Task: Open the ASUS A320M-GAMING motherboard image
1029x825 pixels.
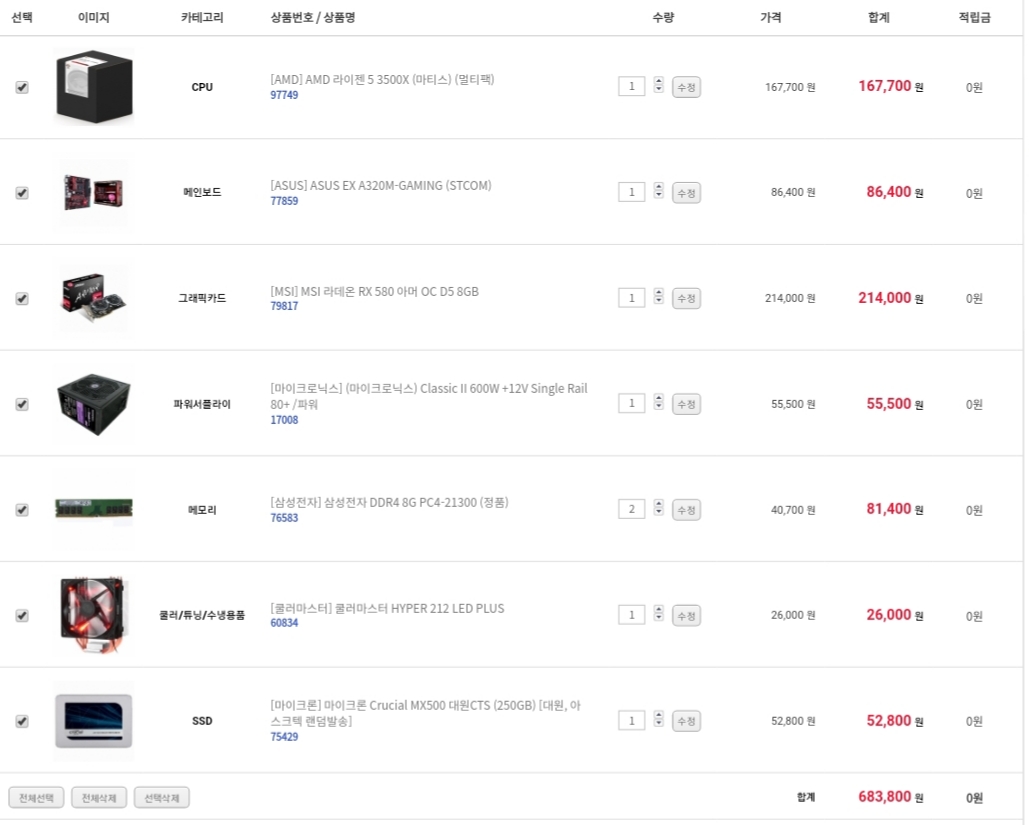Action: click(93, 192)
